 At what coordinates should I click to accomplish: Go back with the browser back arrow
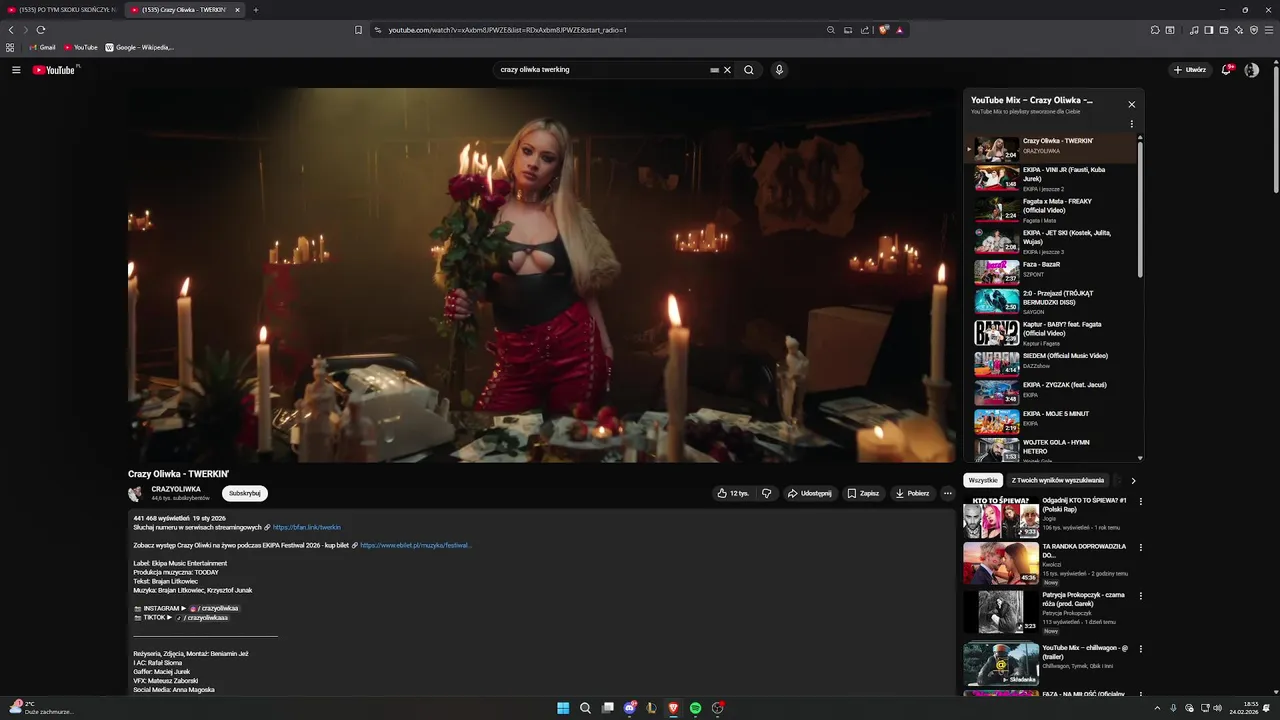11,30
